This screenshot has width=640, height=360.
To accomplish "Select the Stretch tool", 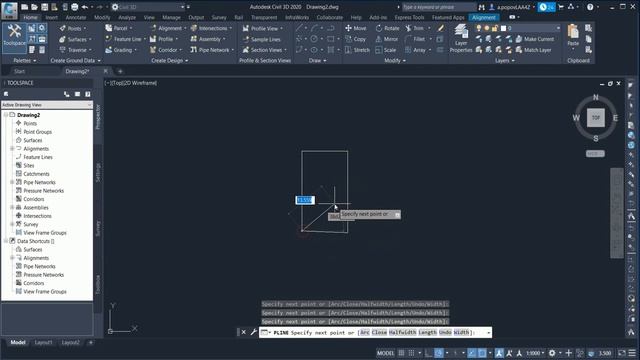I will tap(357, 50).
